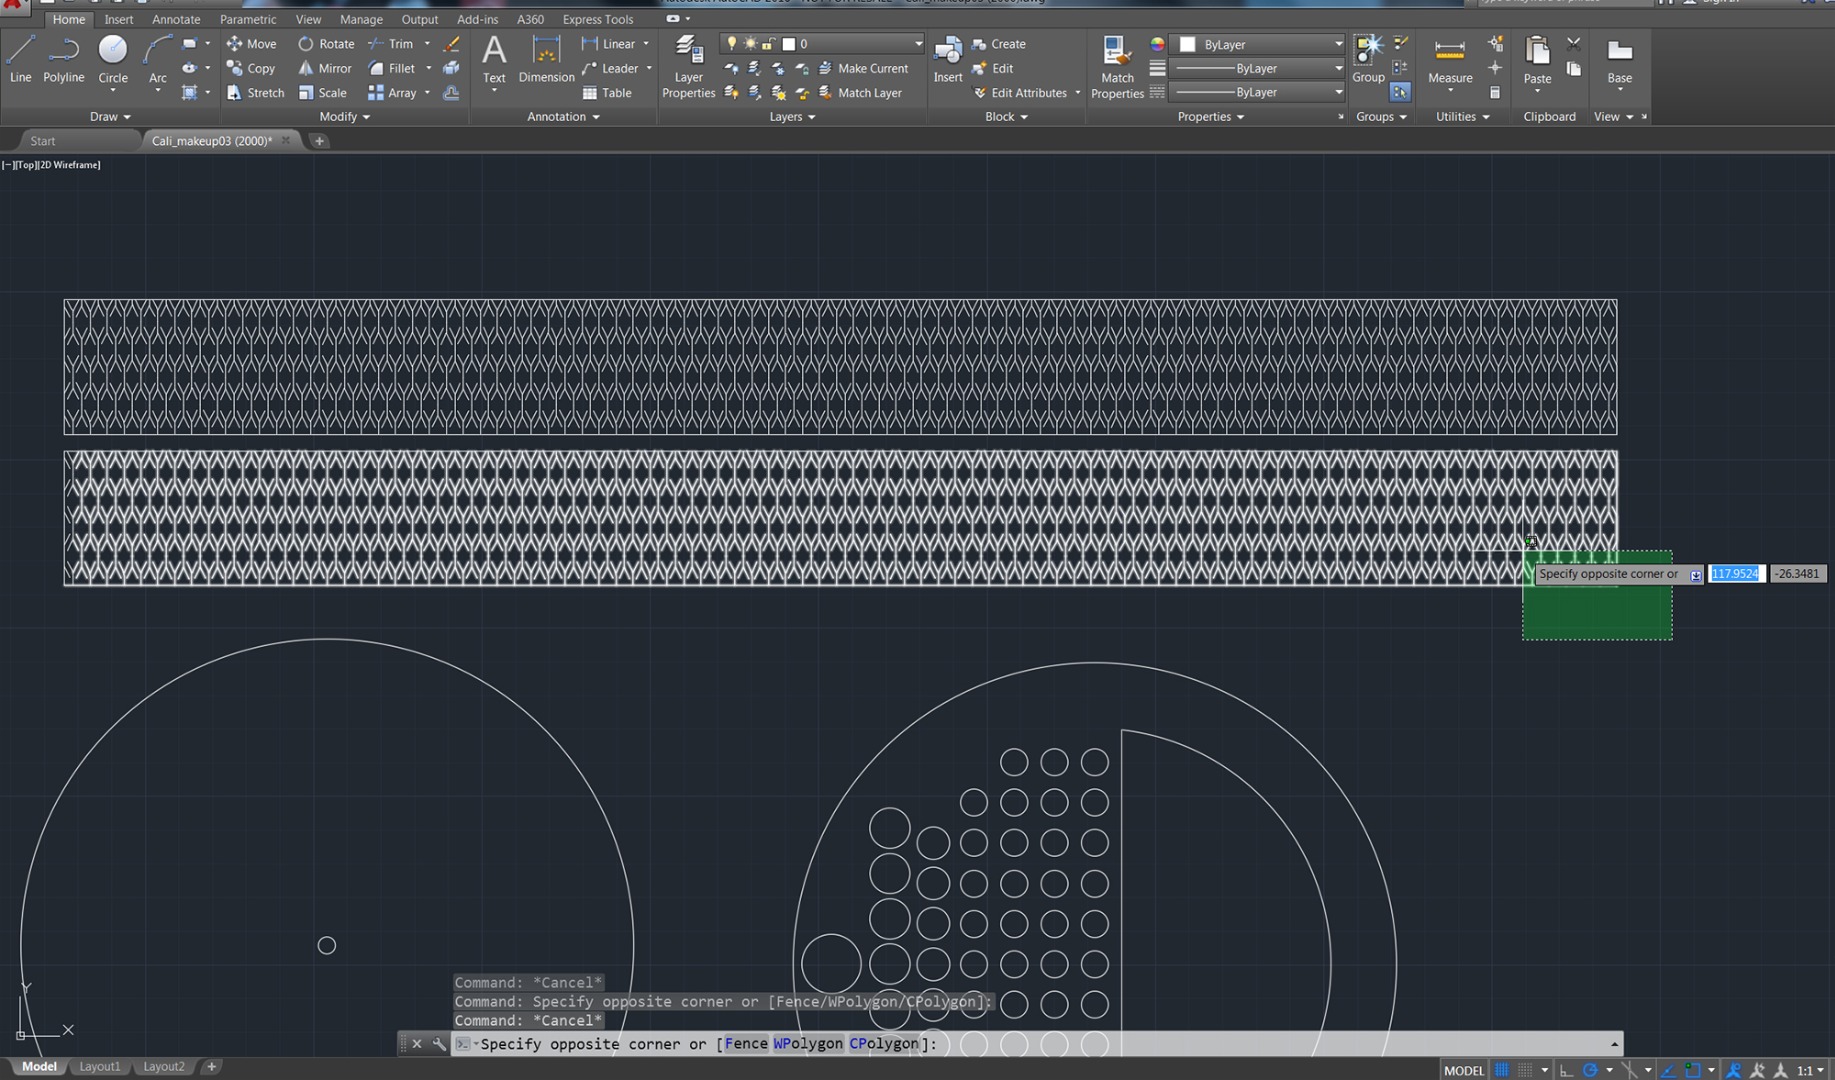Choose the Fence option in command line
Viewport: 1835px width, 1080px height.
(746, 1043)
